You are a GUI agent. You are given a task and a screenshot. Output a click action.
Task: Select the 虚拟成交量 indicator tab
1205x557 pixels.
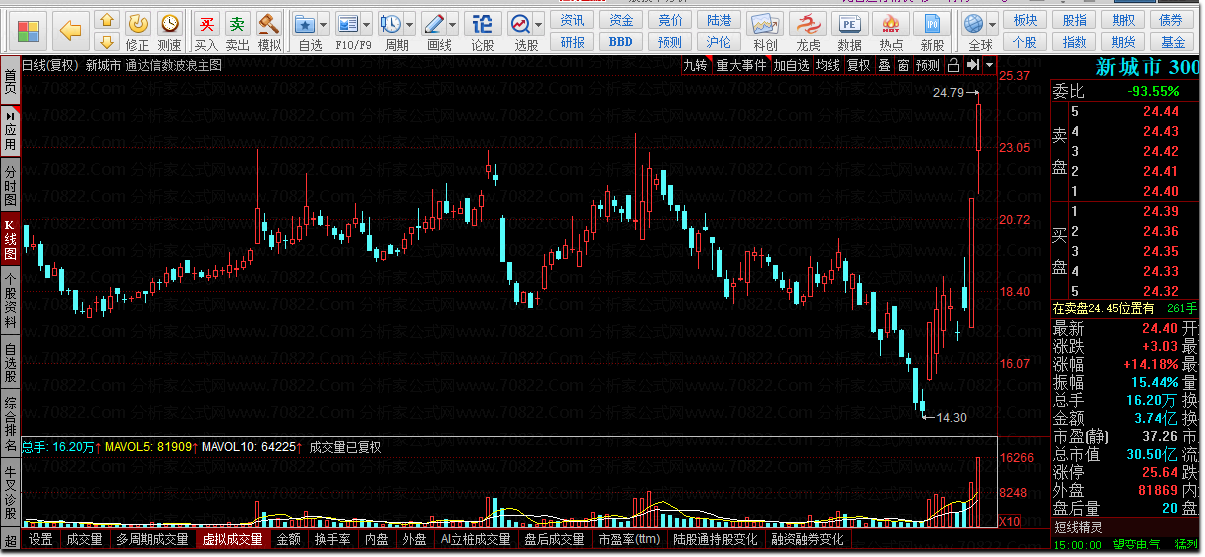pyautogui.click(x=232, y=540)
